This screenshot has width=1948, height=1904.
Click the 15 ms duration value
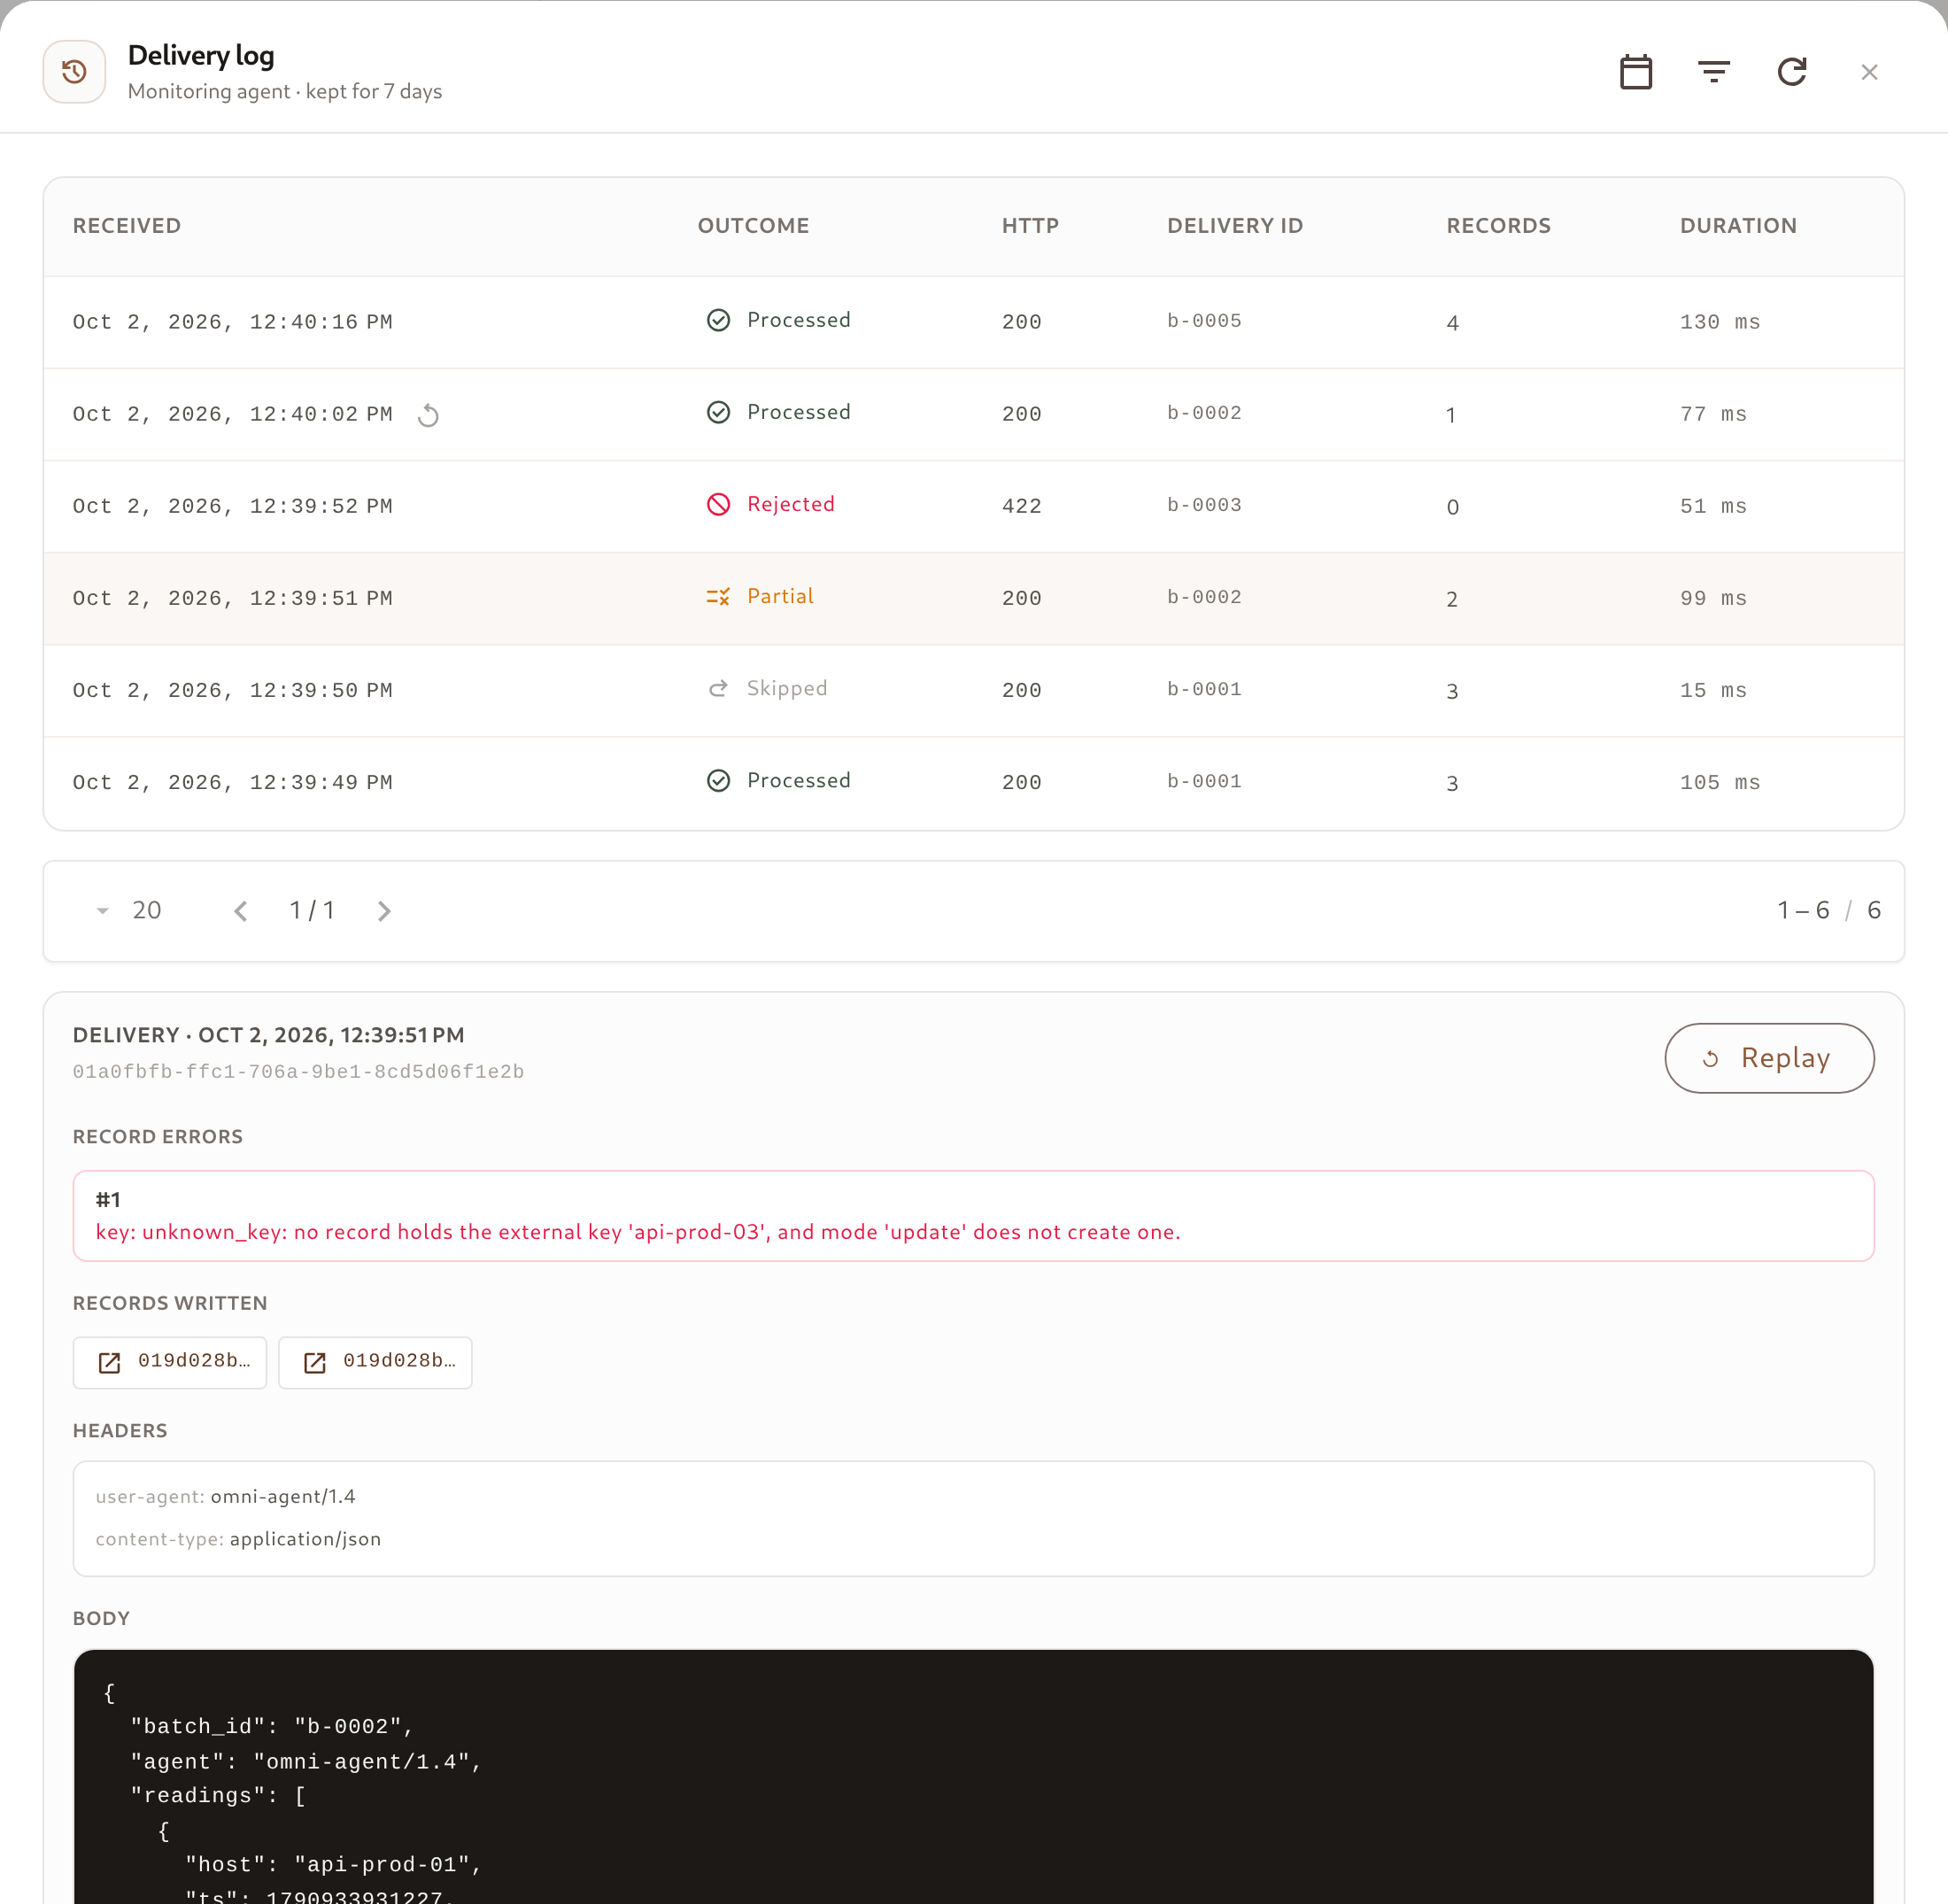pyautogui.click(x=1713, y=690)
